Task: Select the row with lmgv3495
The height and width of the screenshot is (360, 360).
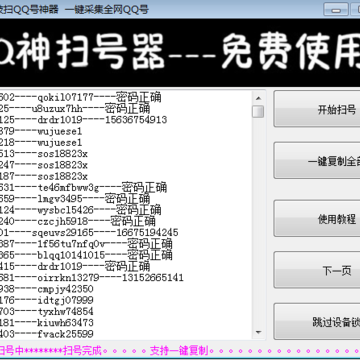Action: (x=75, y=199)
